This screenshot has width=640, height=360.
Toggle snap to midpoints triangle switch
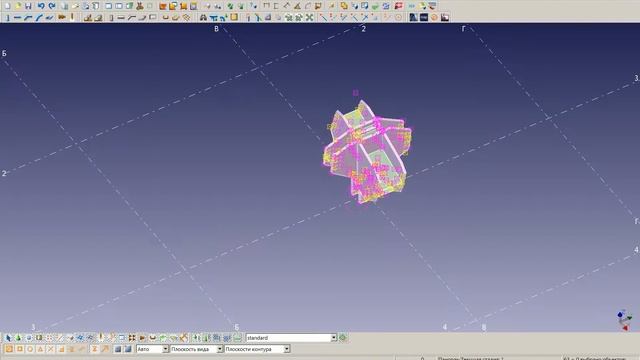click(x=40, y=349)
